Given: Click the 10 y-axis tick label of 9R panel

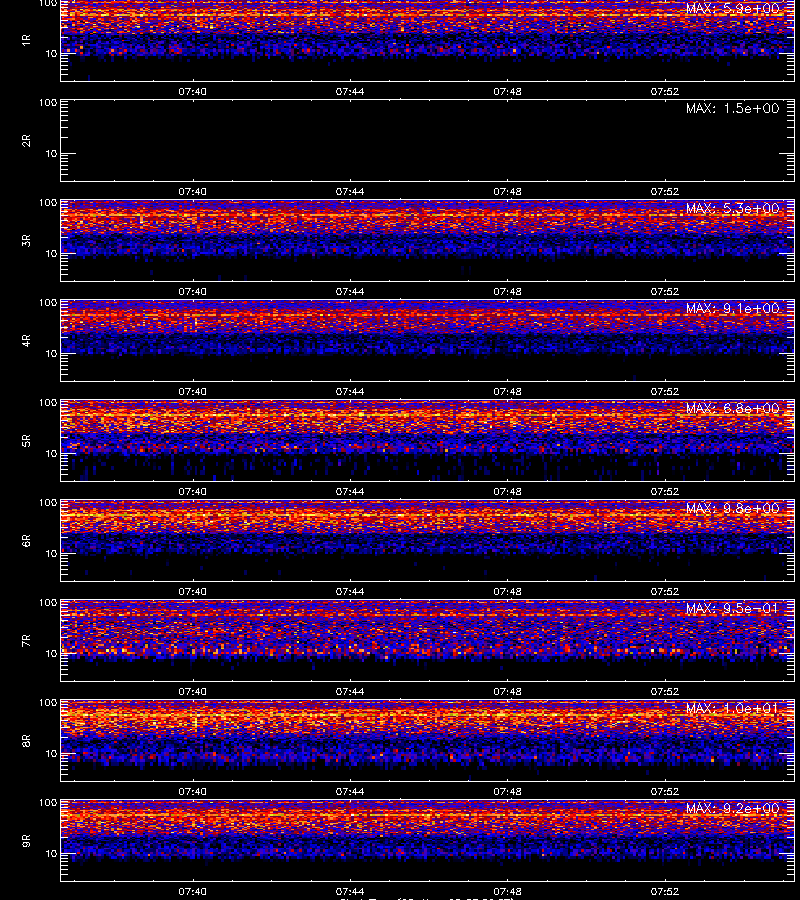Looking at the screenshot, I should 51,854.
